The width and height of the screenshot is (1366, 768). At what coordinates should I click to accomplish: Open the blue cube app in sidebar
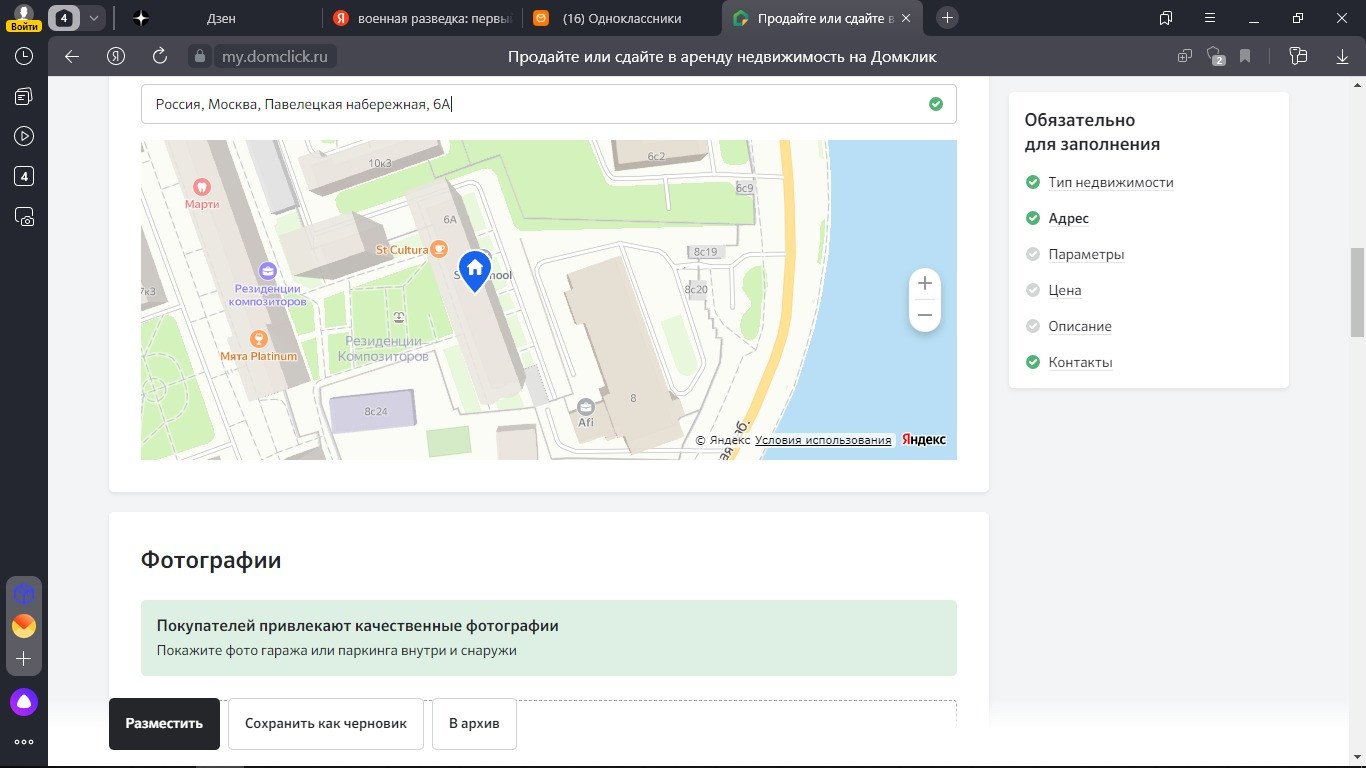point(24,594)
